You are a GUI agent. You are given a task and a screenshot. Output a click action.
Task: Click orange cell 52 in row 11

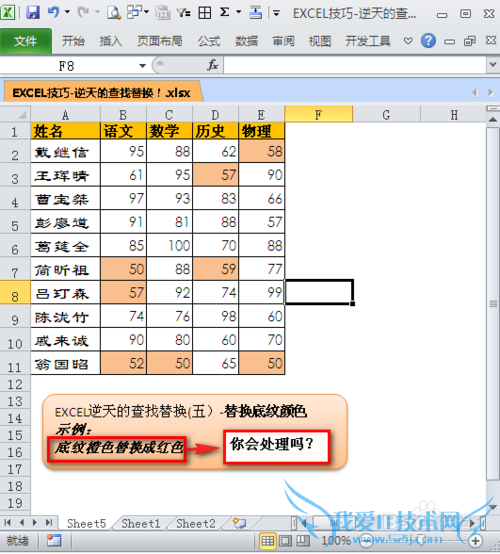pos(123,363)
